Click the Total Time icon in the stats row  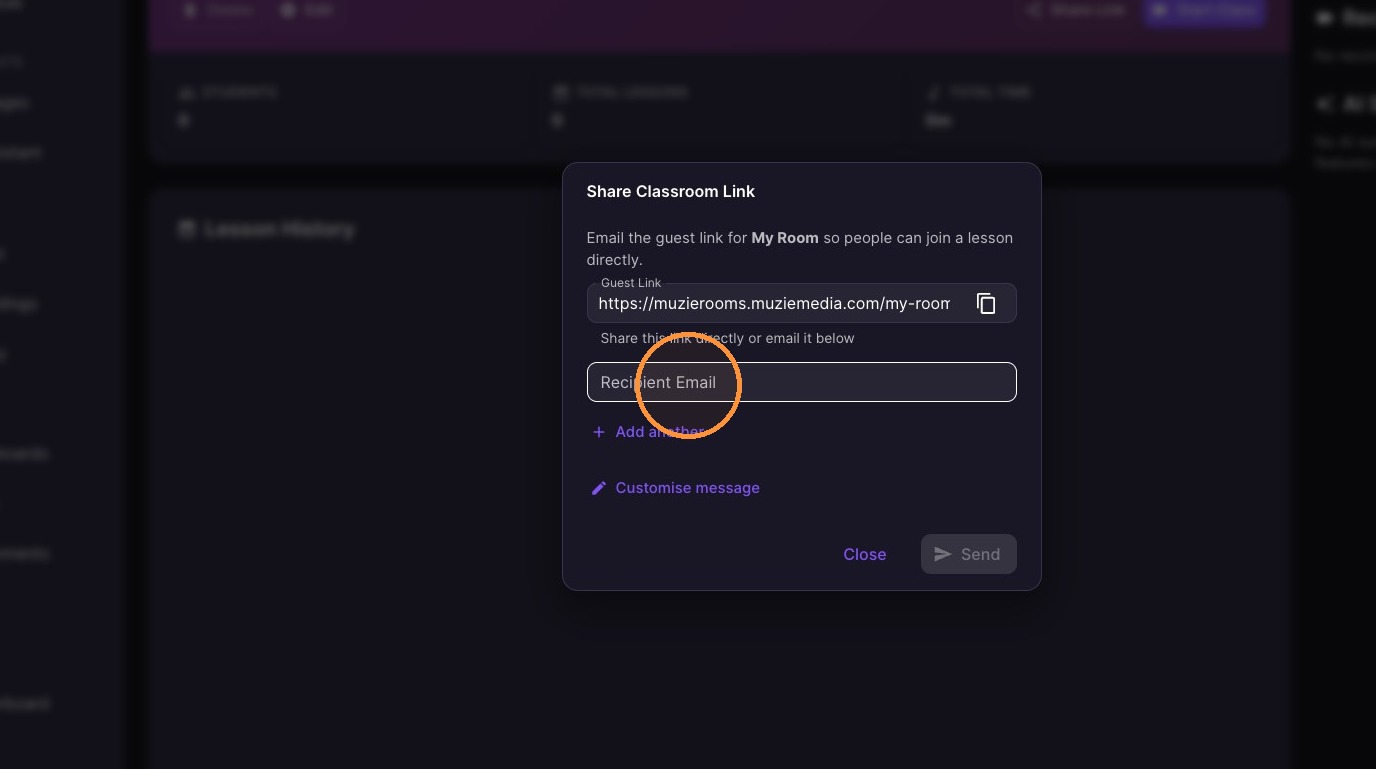click(x=936, y=92)
